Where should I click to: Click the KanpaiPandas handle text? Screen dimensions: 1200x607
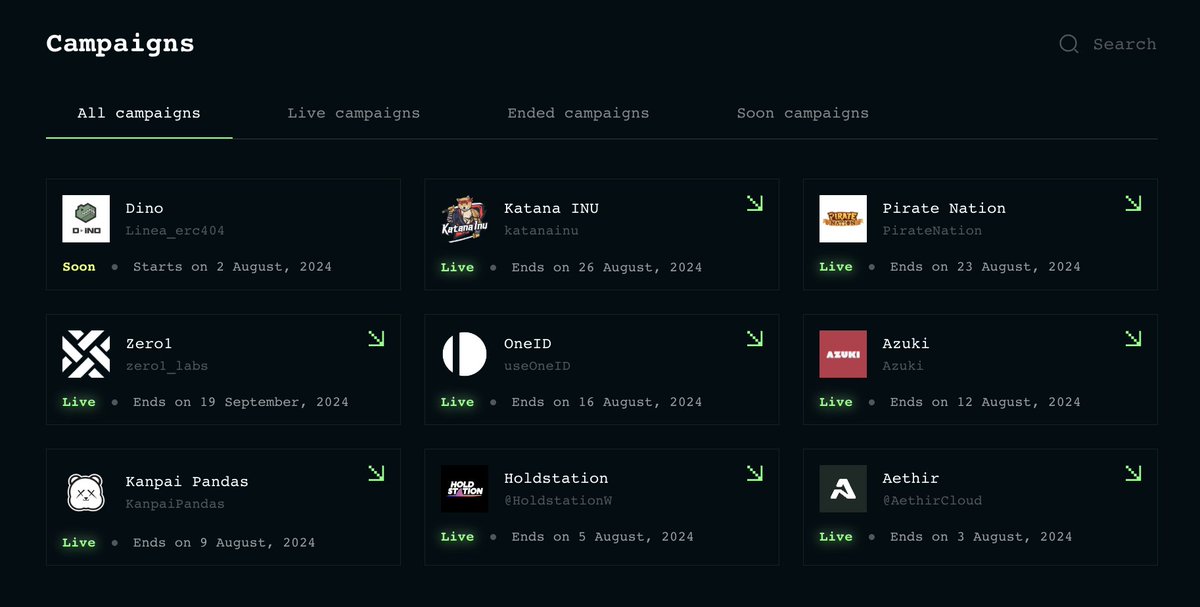click(x=175, y=504)
